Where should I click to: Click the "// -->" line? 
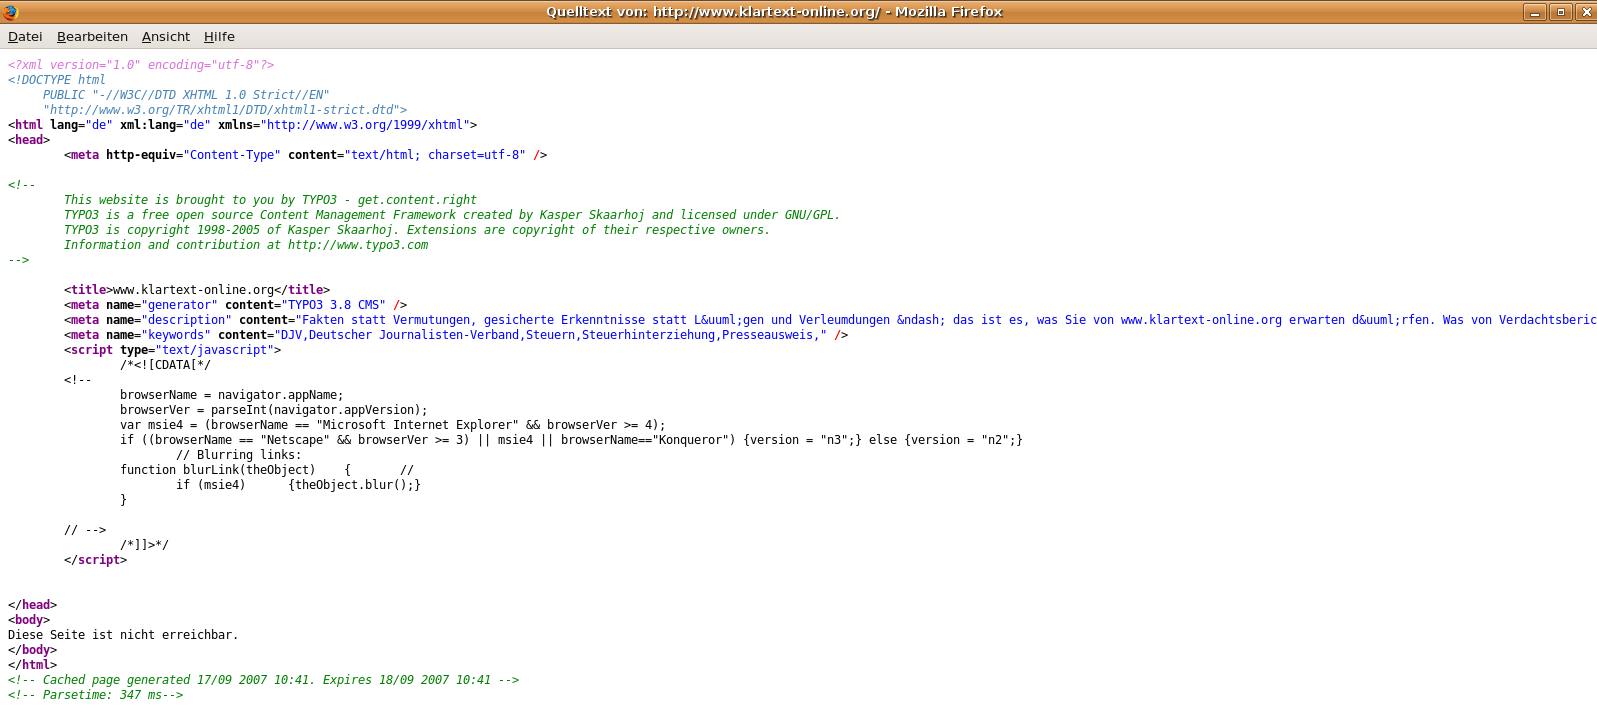coord(85,530)
